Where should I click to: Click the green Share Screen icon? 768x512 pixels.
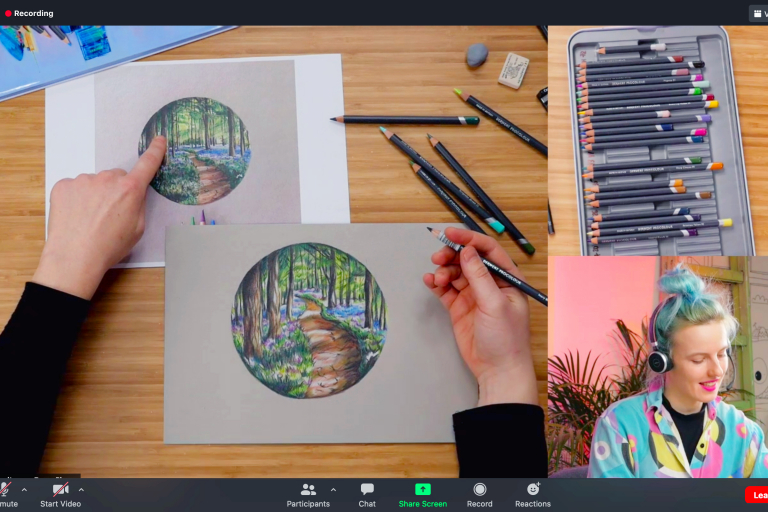pos(423,489)
